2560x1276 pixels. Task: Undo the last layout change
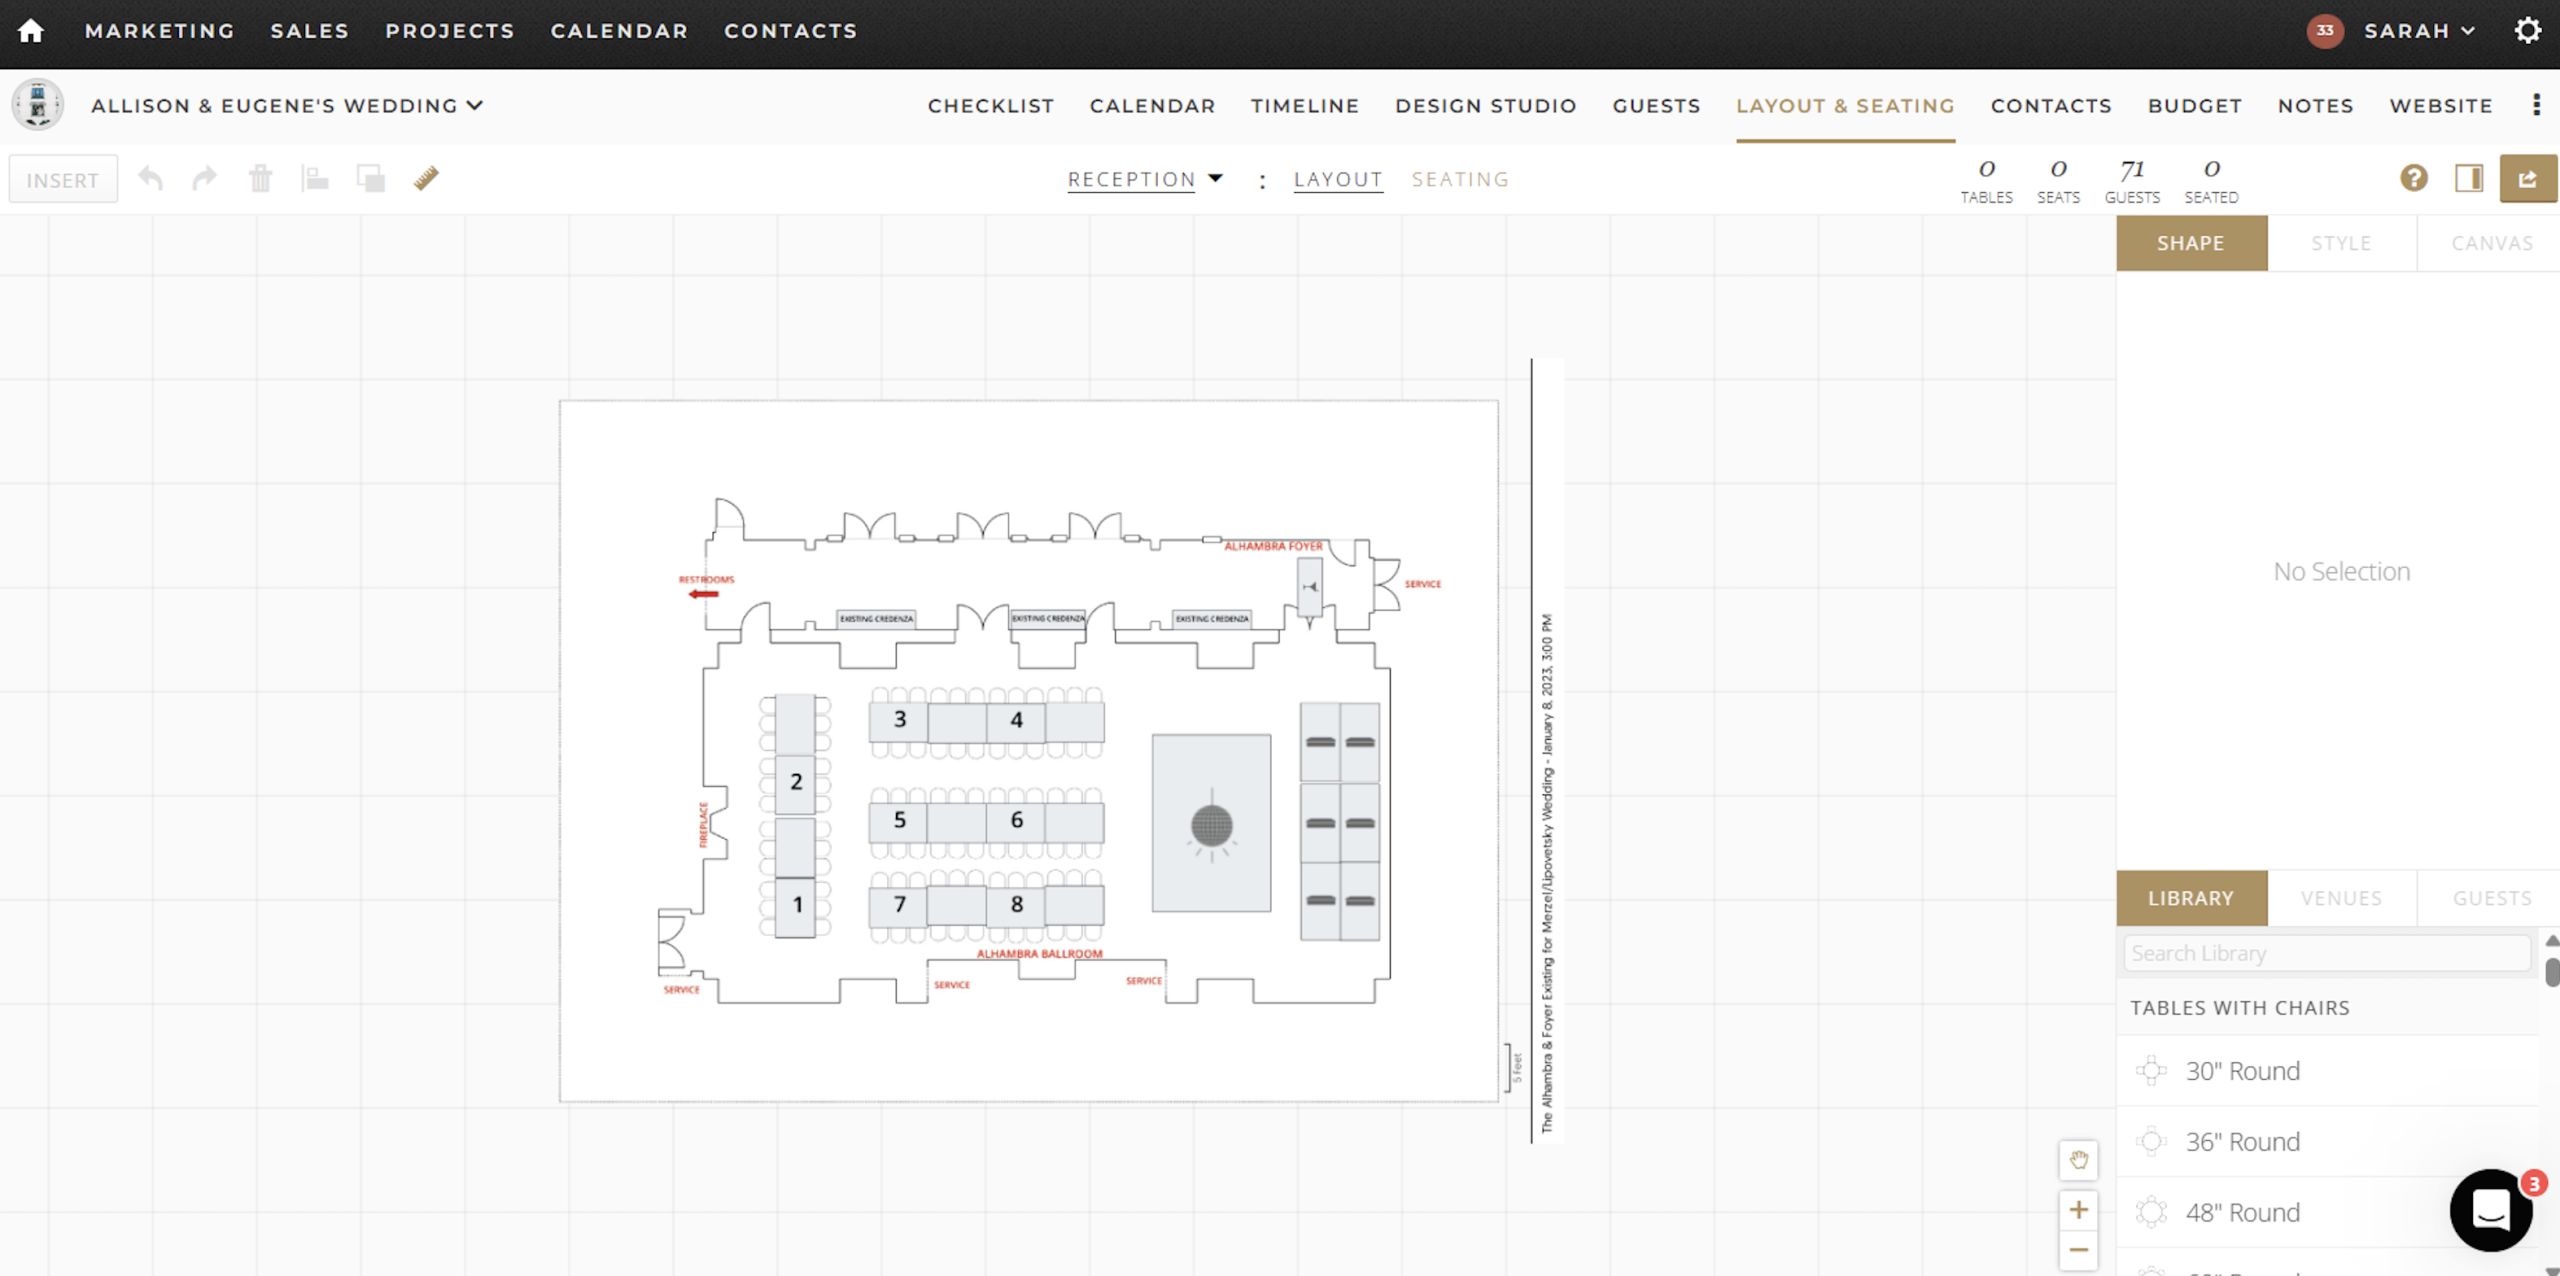tap(151, 178)
